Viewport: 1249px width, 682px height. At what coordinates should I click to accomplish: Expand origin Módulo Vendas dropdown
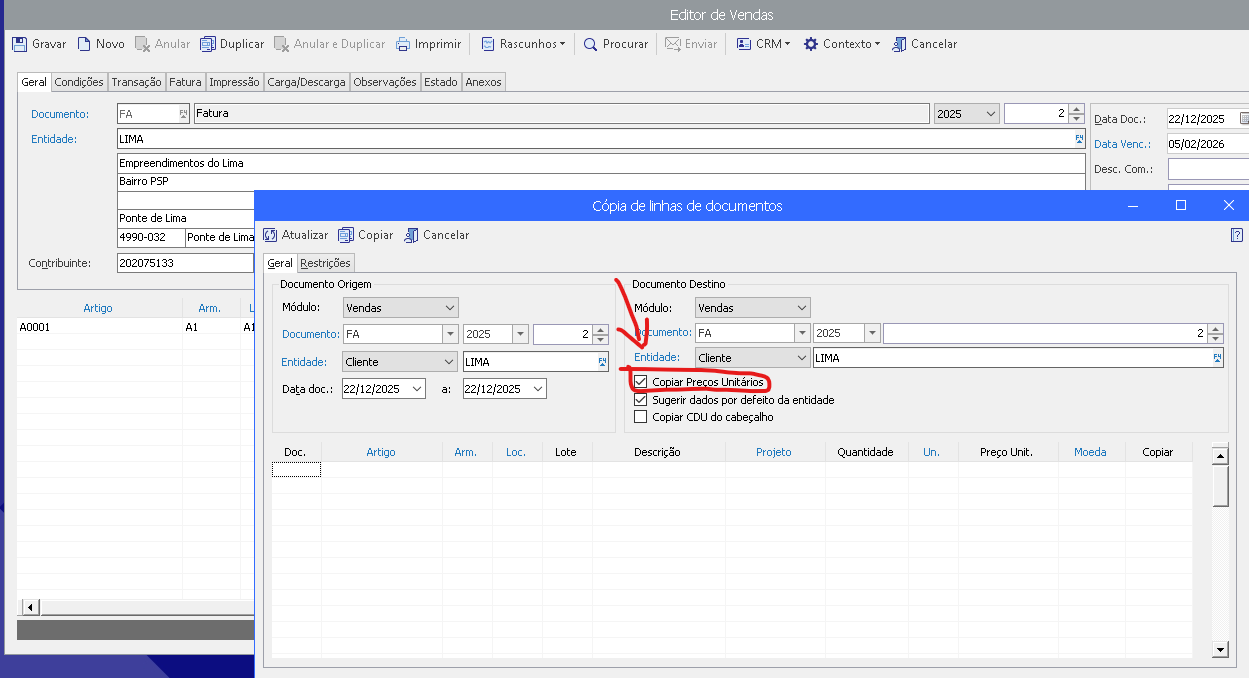pyautogui.click(x=449, y=308)
